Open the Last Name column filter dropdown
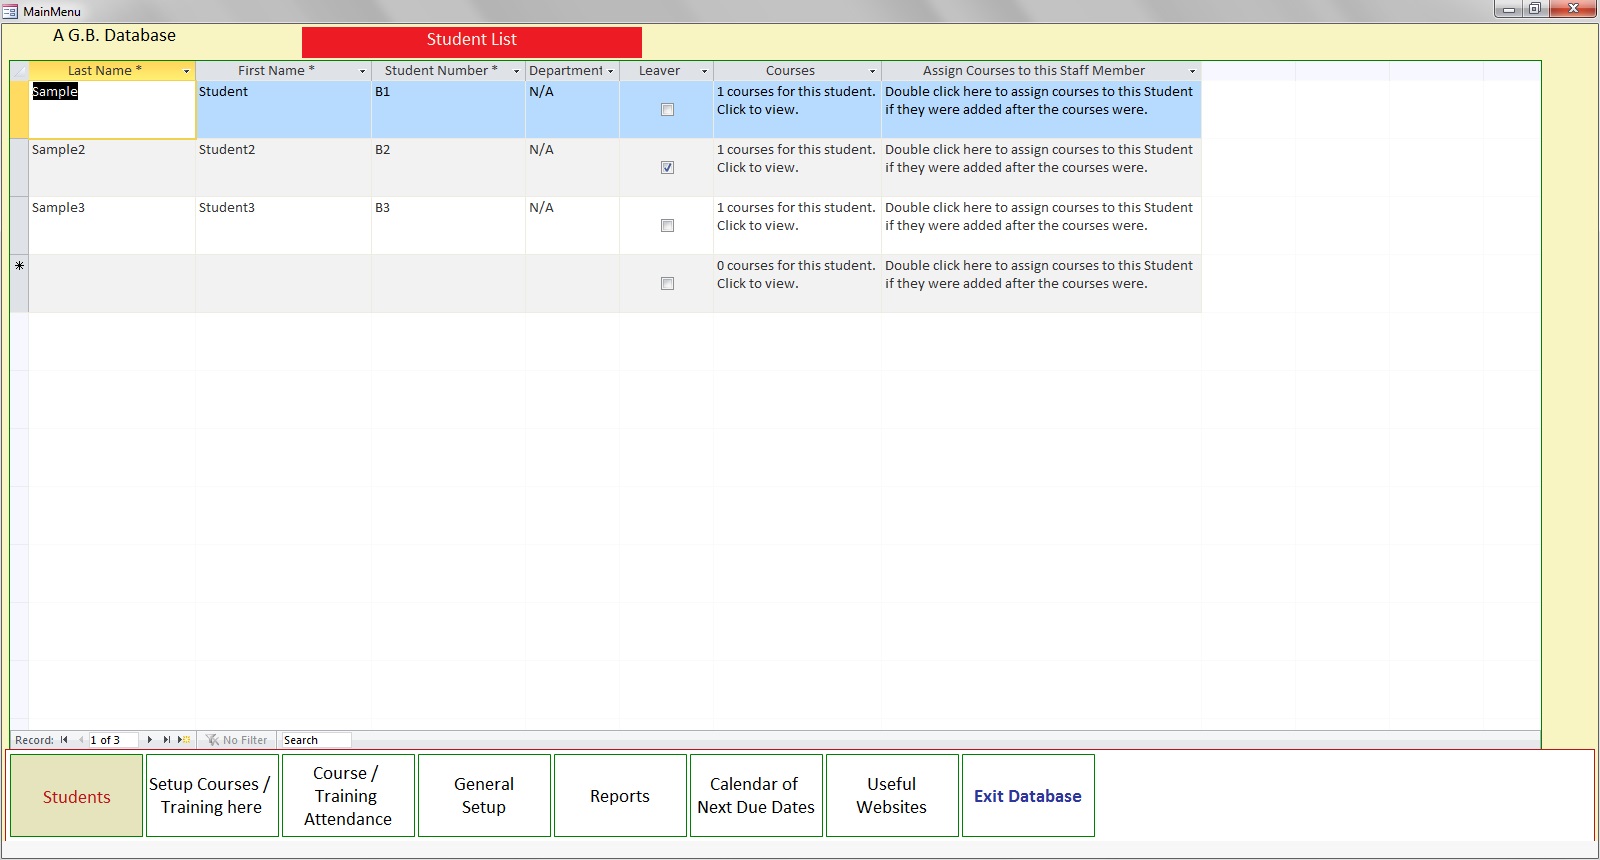 point(186,71)
